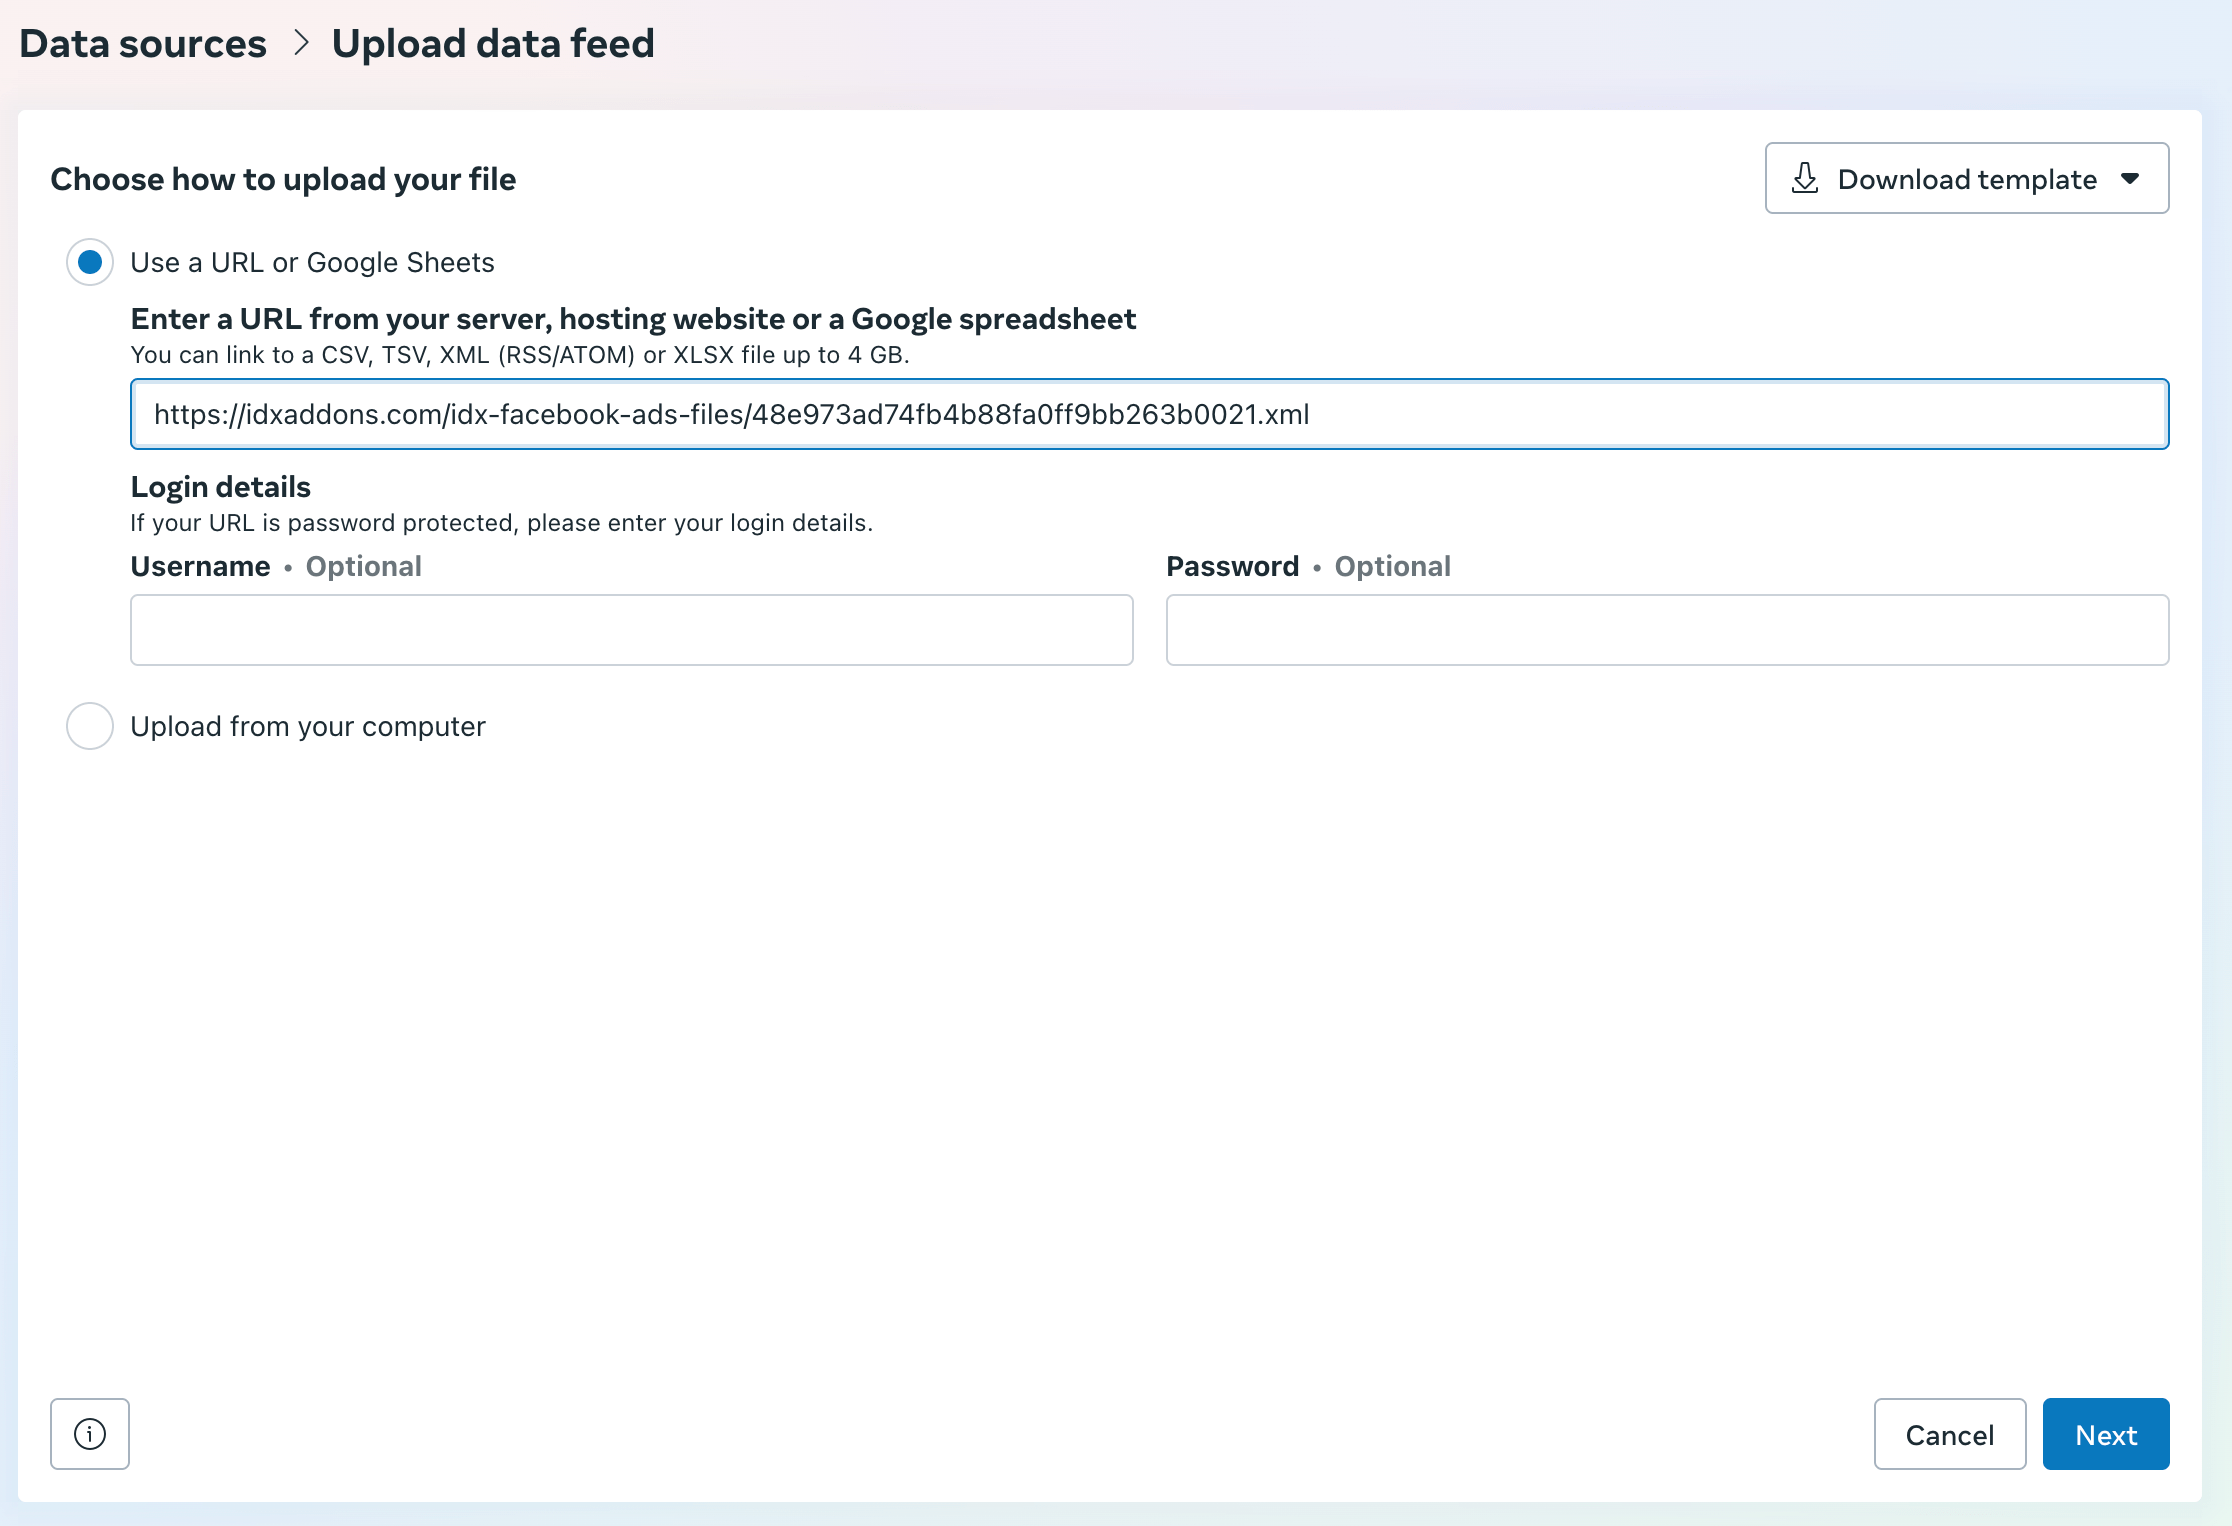
Task: Select Use a URL or Google Sheets radio
Action: 90,262
